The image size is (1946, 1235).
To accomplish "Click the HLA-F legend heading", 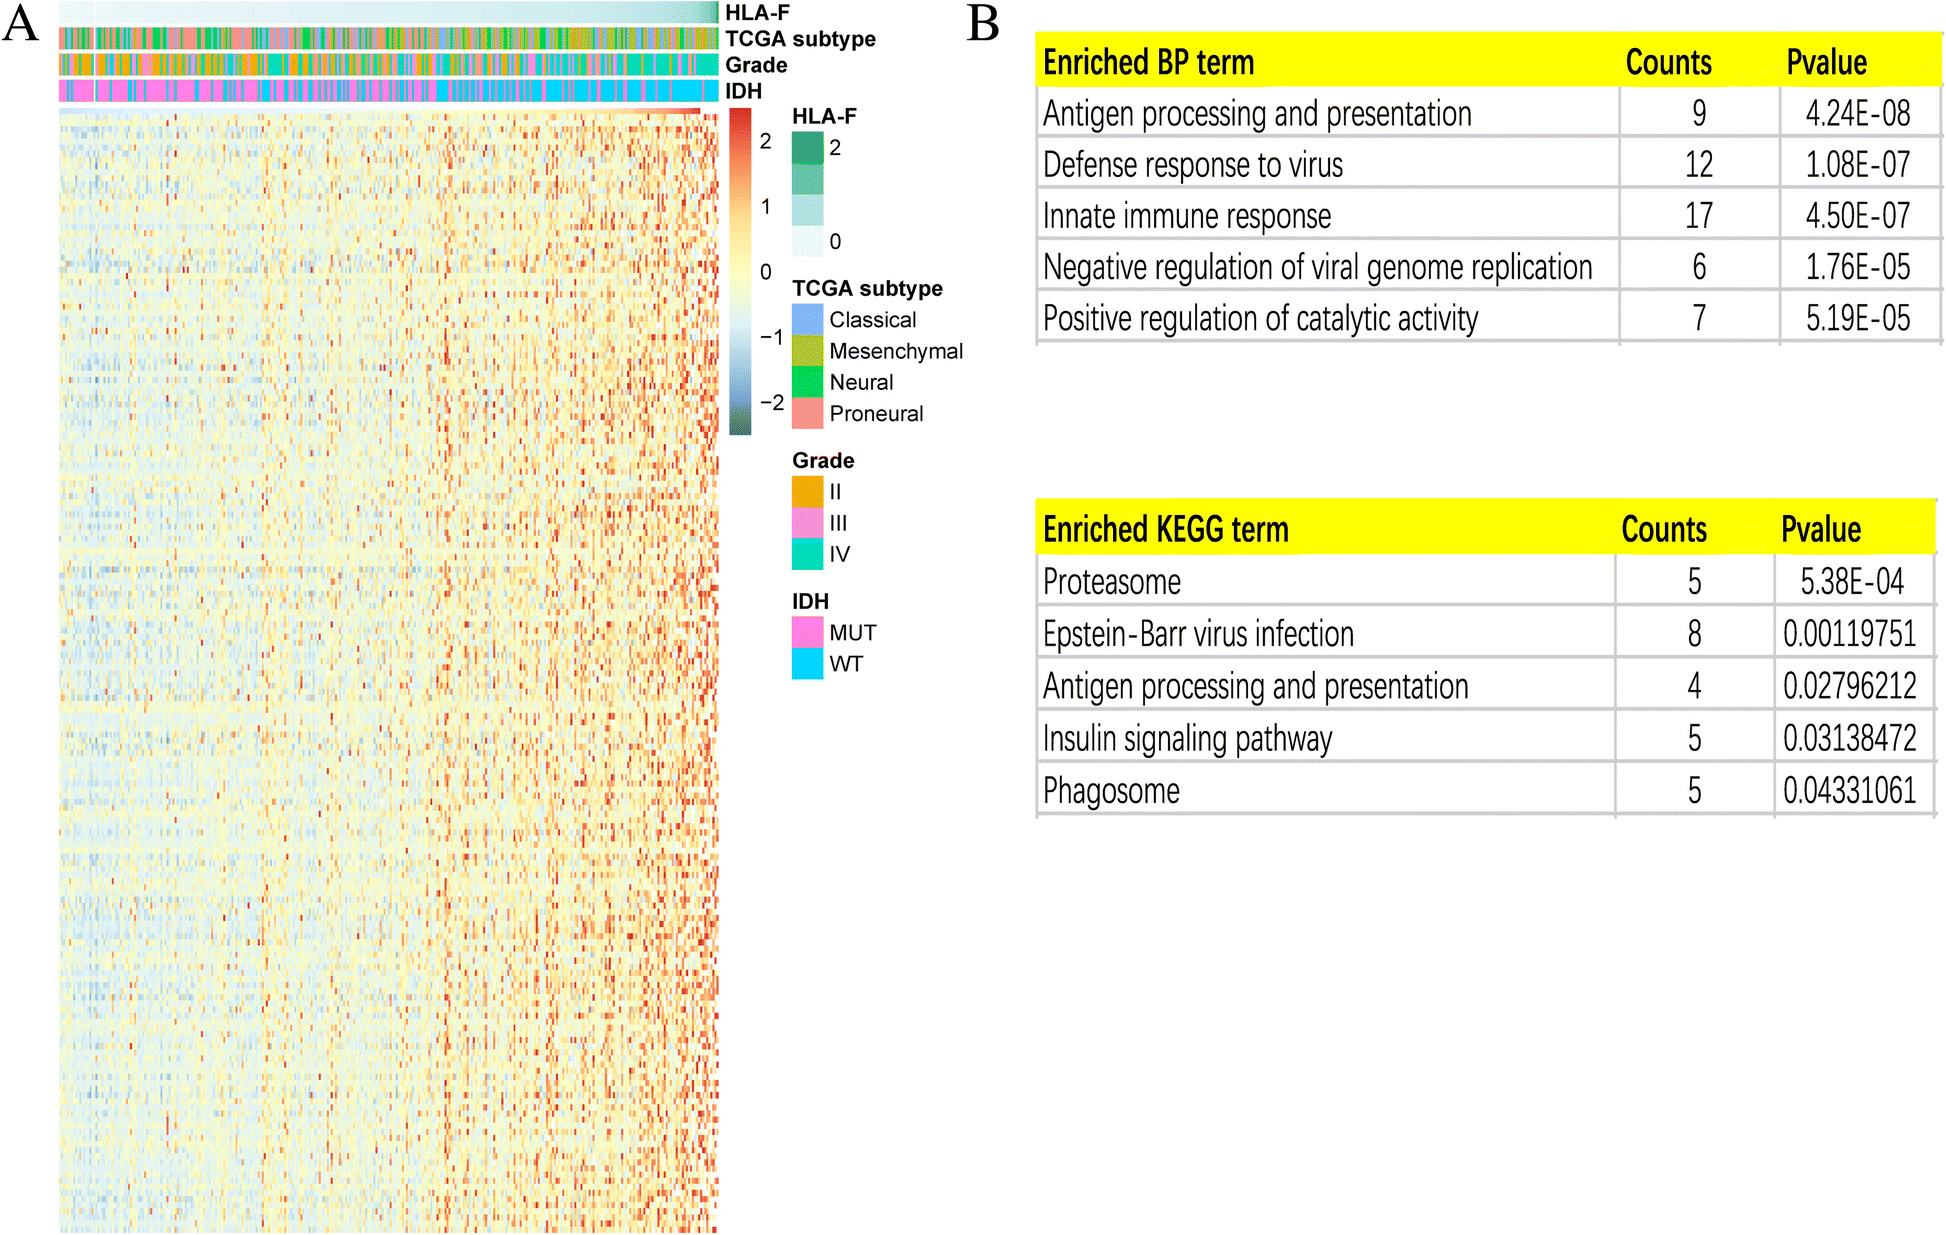I will coord(824,116).
